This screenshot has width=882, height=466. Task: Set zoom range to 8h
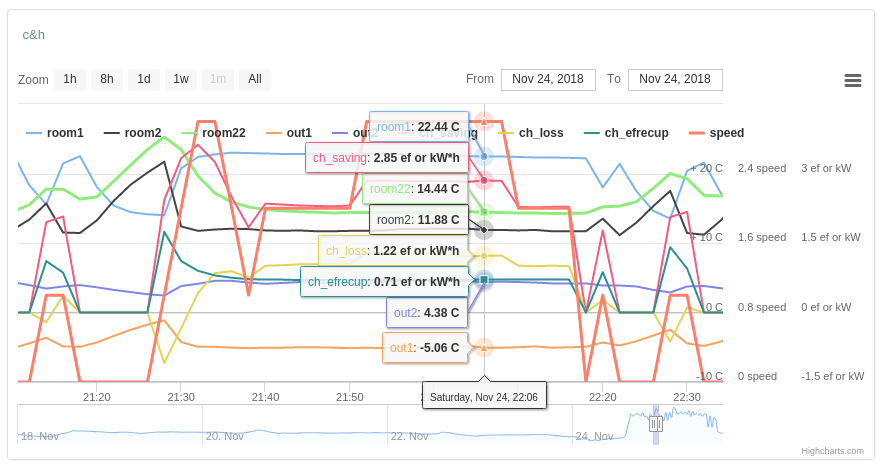point(107,79)
